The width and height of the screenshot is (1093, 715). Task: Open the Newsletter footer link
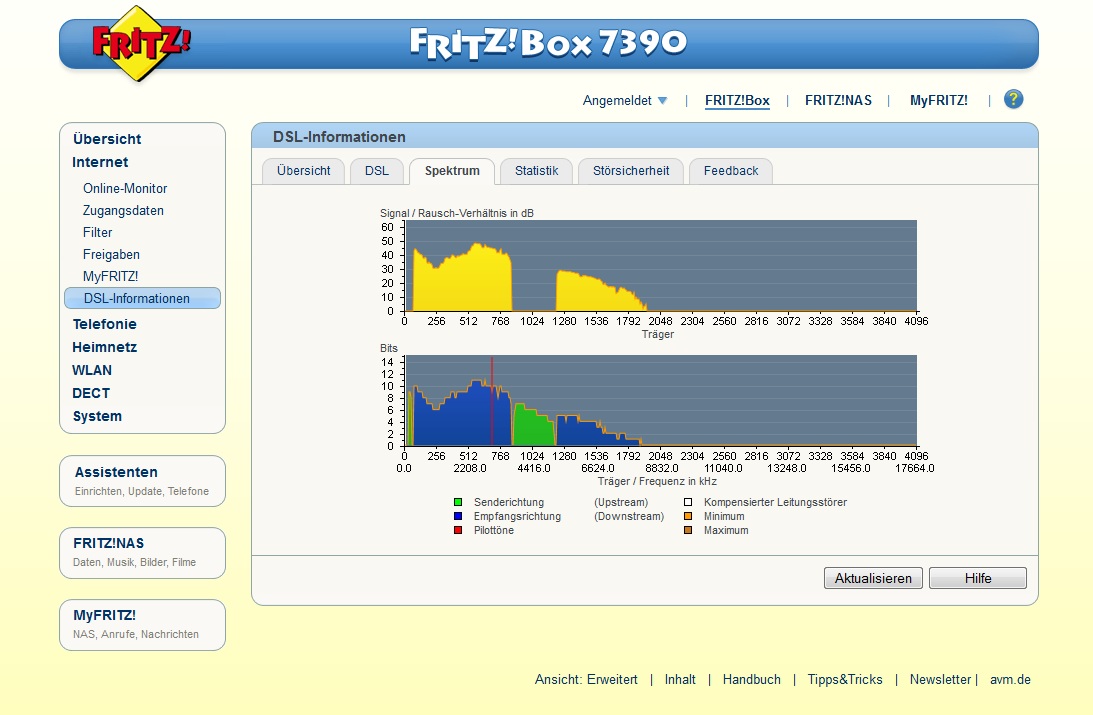[940, 679]
